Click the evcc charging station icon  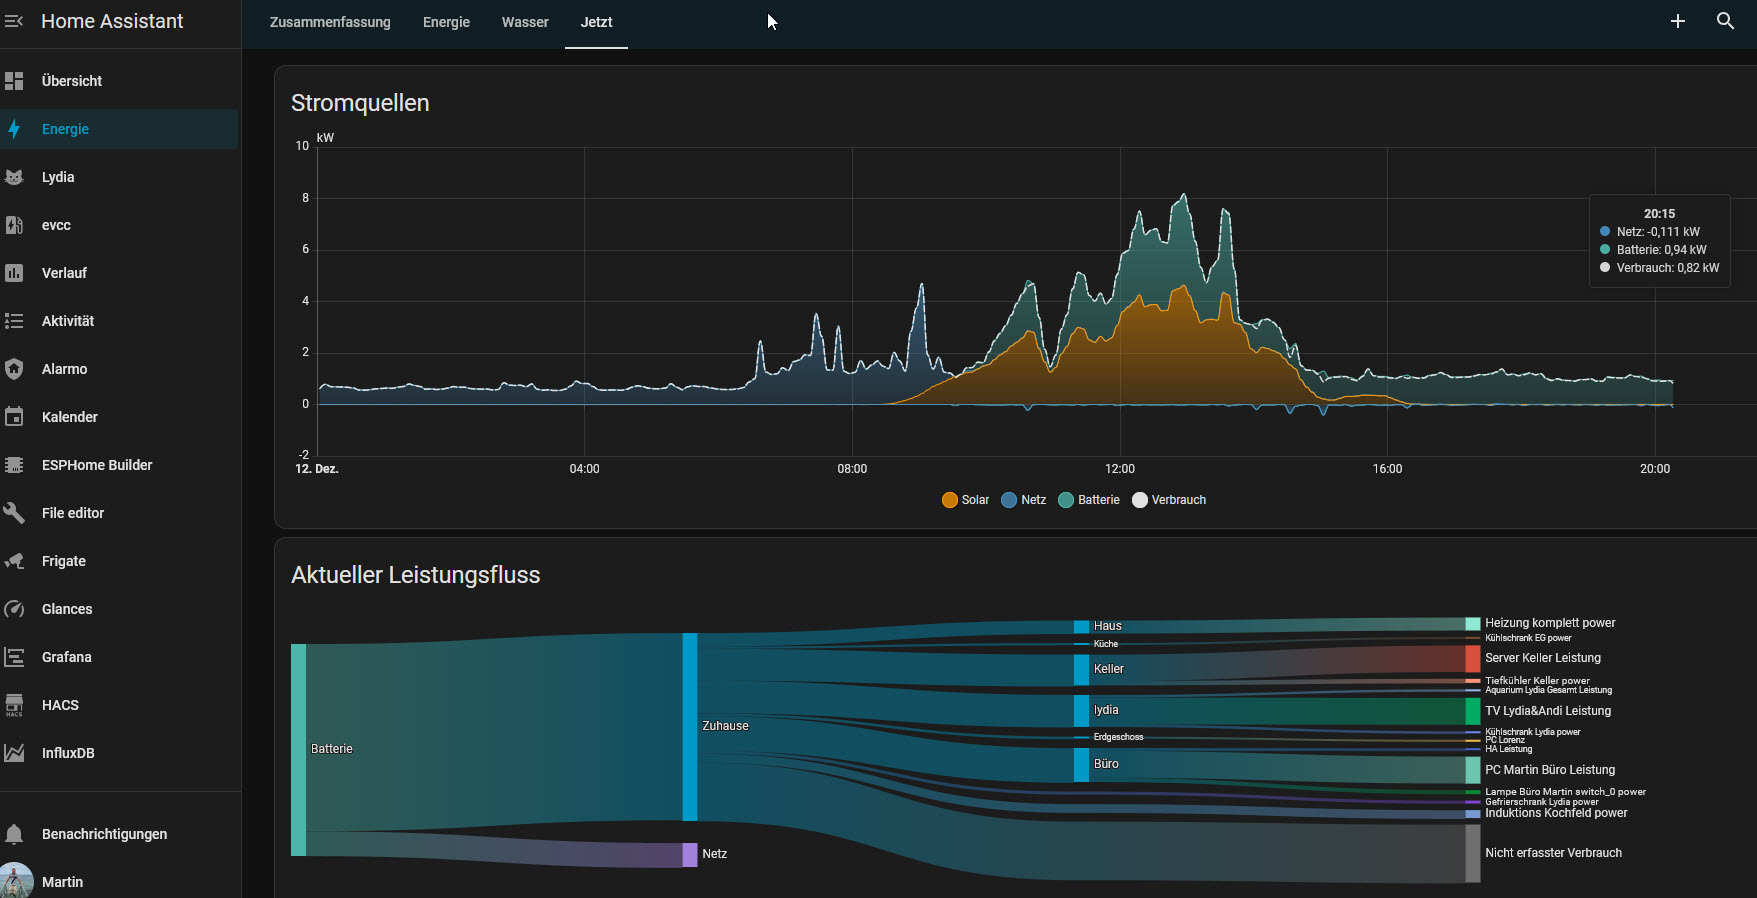point(14,225)
